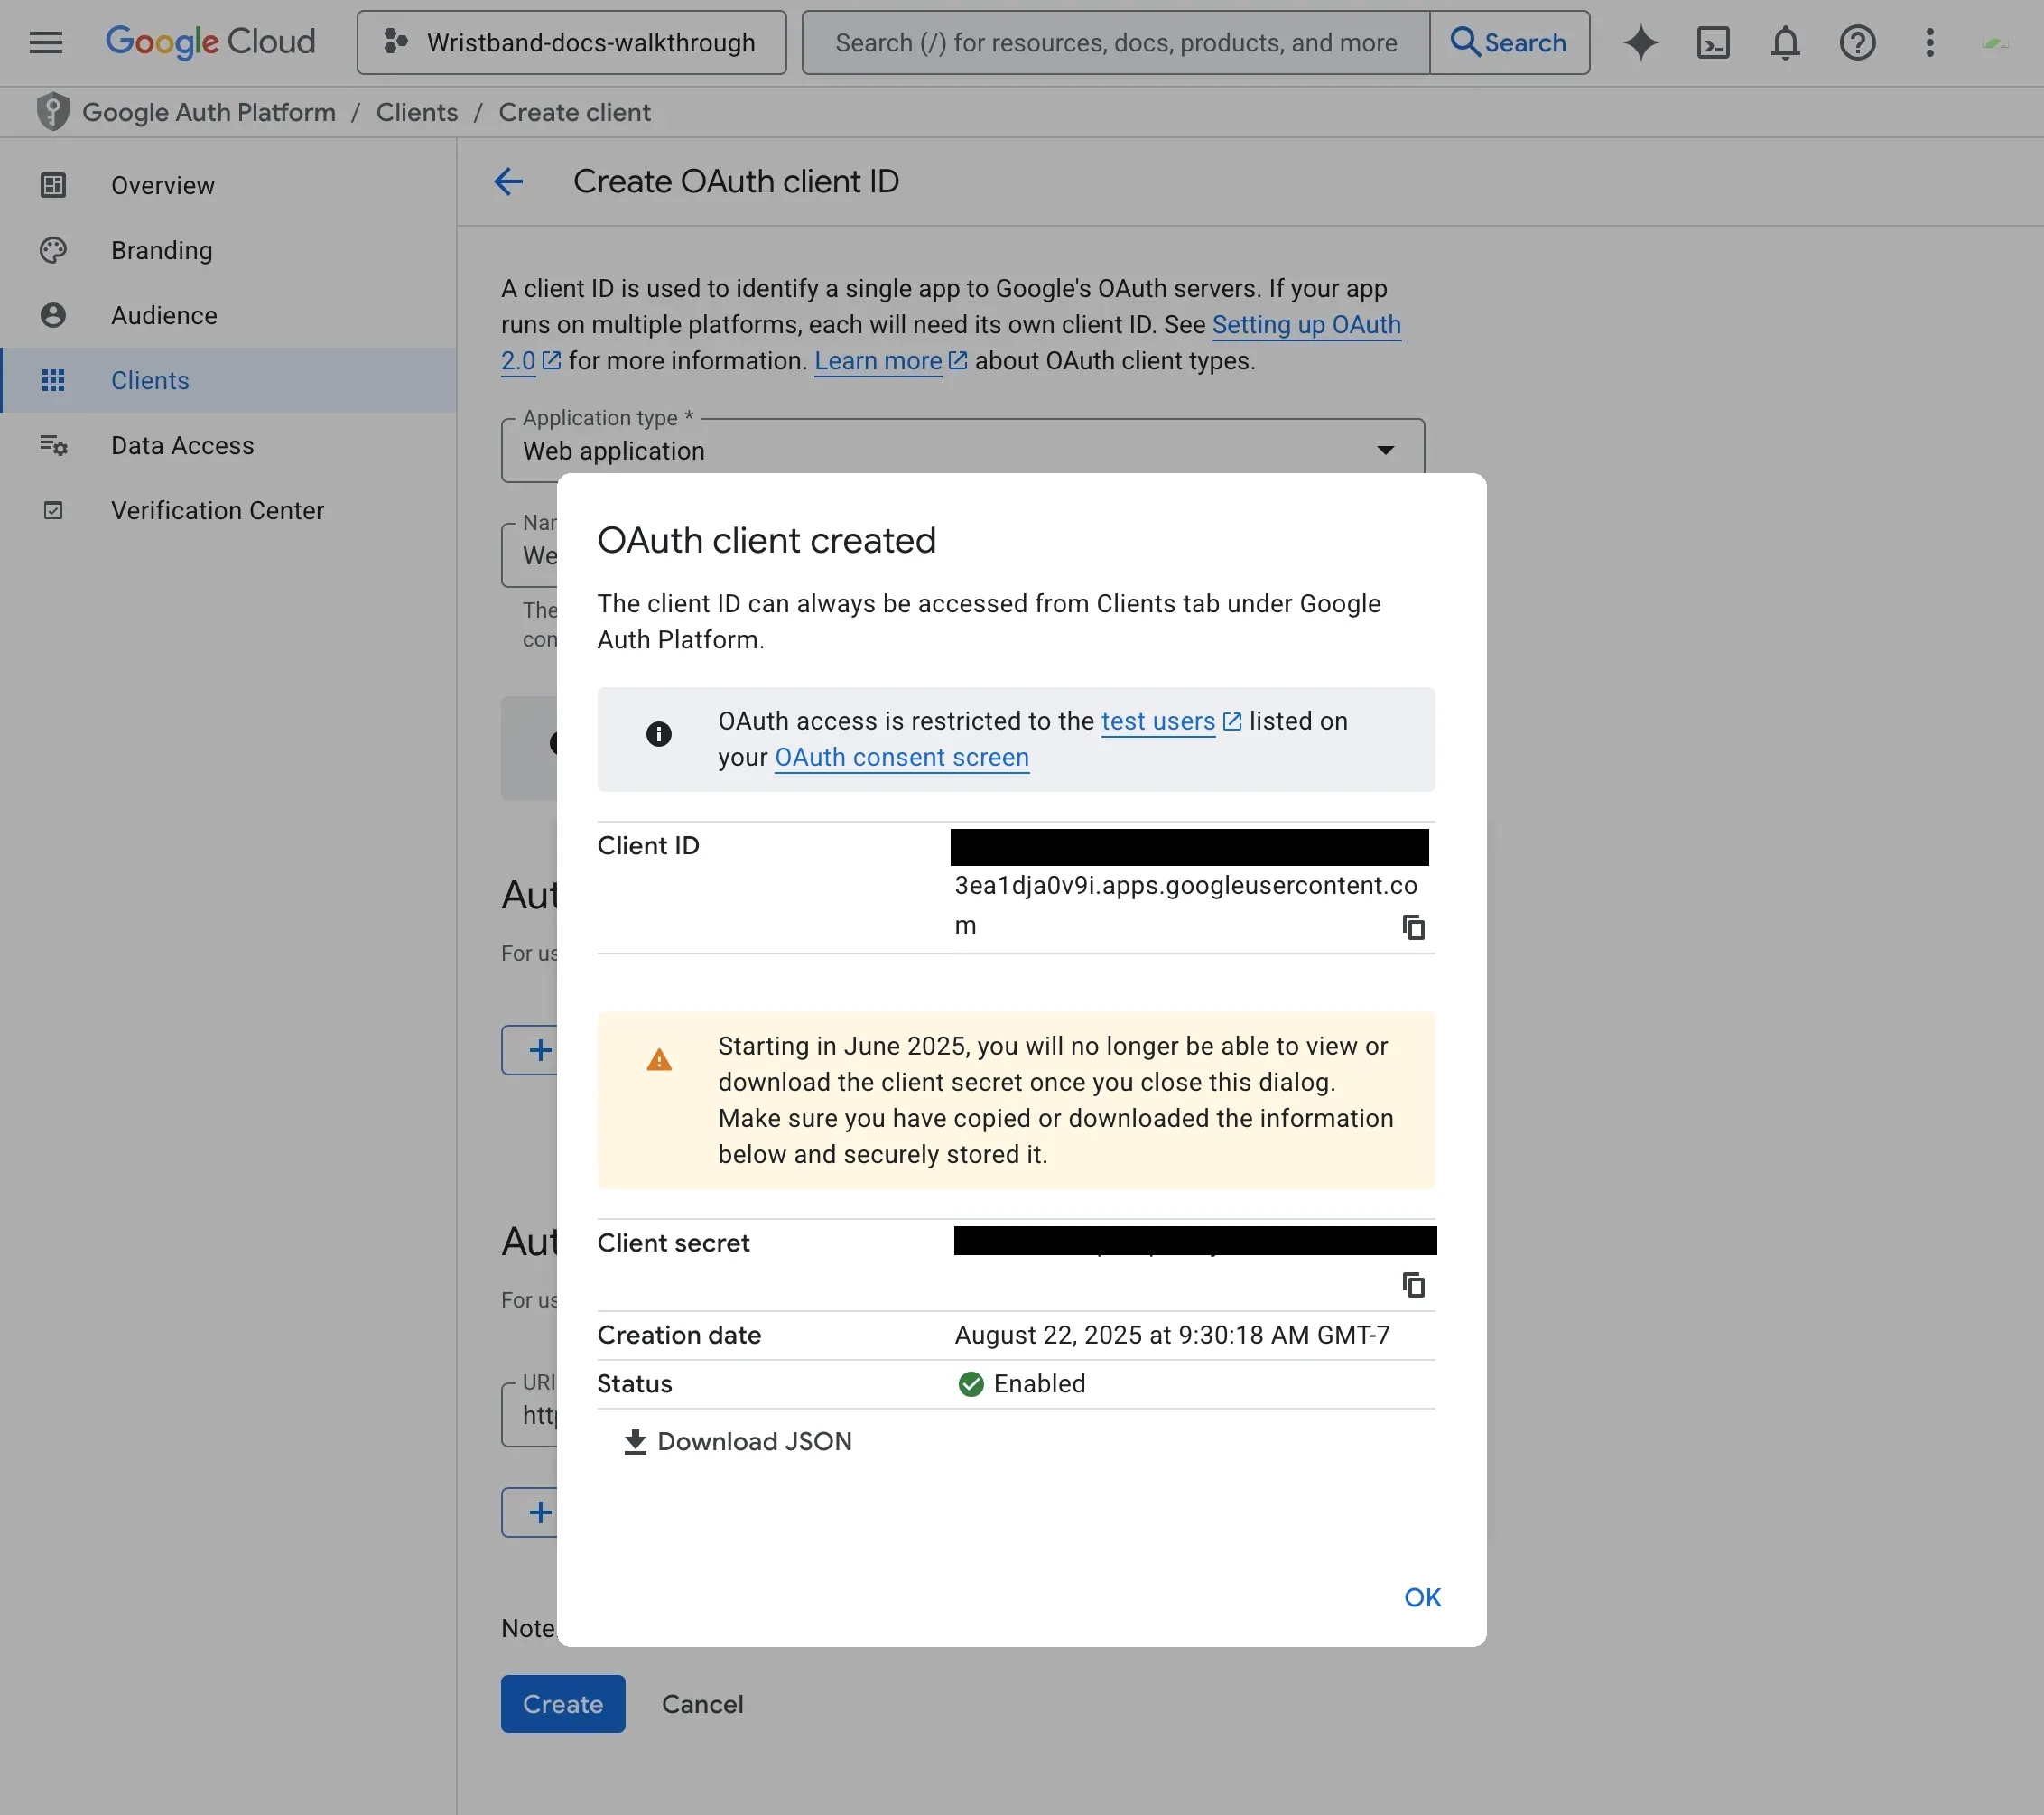Click the Create client breadcrumb text
The height and width of the screenshot is (1815, 2044).
tap(575, 112)
